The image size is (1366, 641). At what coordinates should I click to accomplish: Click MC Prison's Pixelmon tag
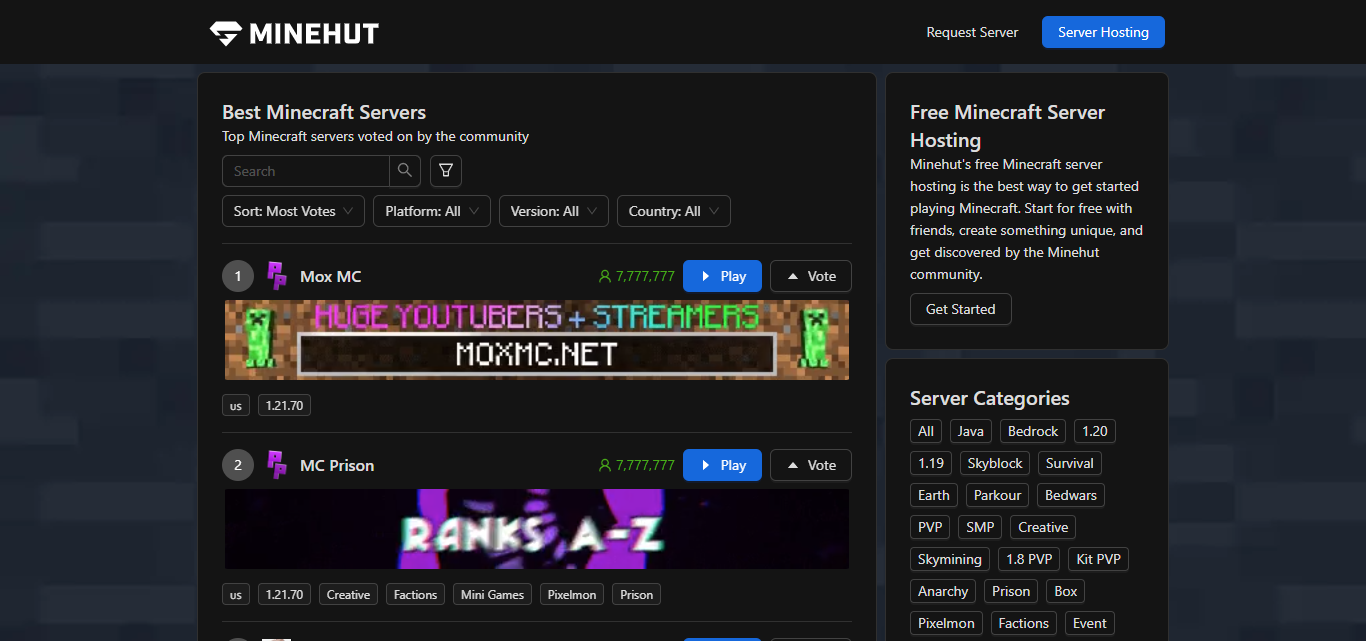[572, 595]
